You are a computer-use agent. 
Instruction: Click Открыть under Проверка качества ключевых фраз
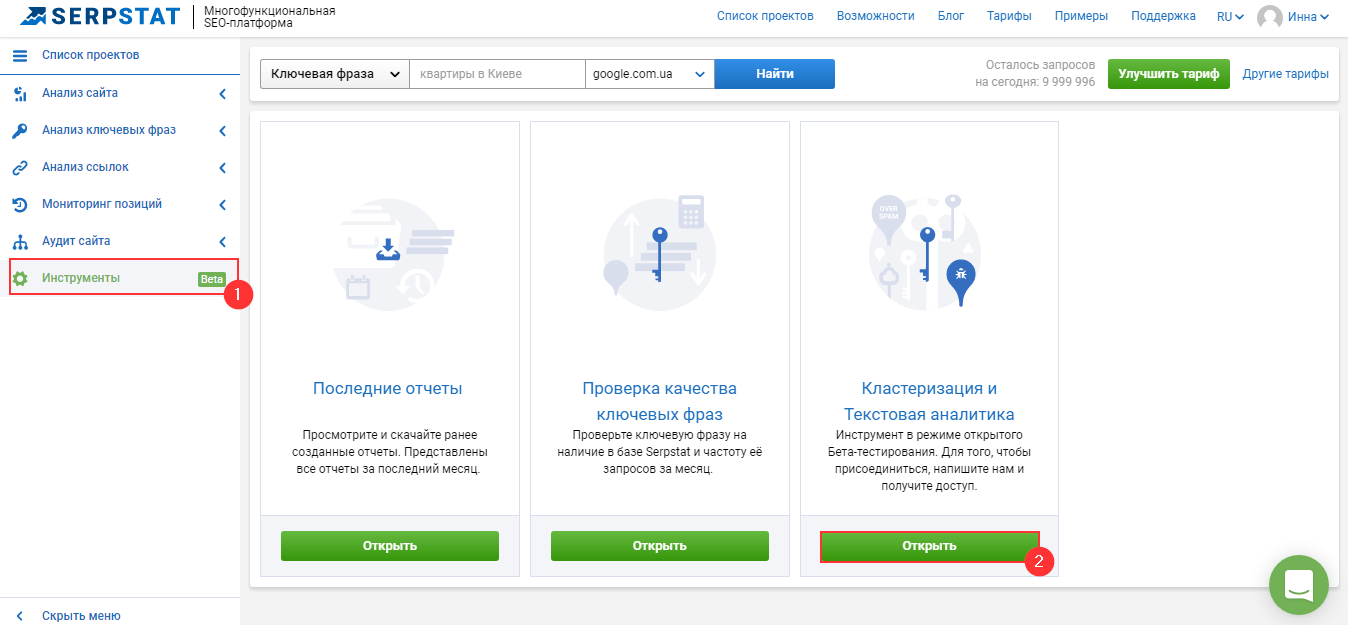[659, 546]
